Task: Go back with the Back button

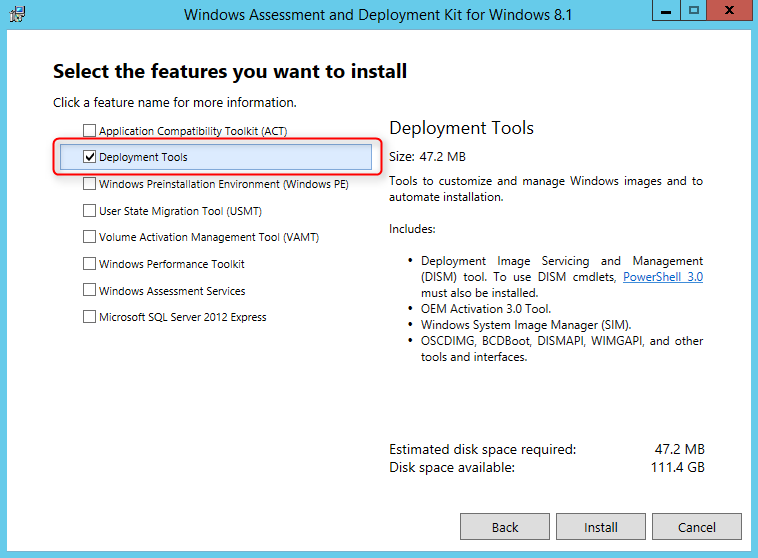Action: pos(505,527)
